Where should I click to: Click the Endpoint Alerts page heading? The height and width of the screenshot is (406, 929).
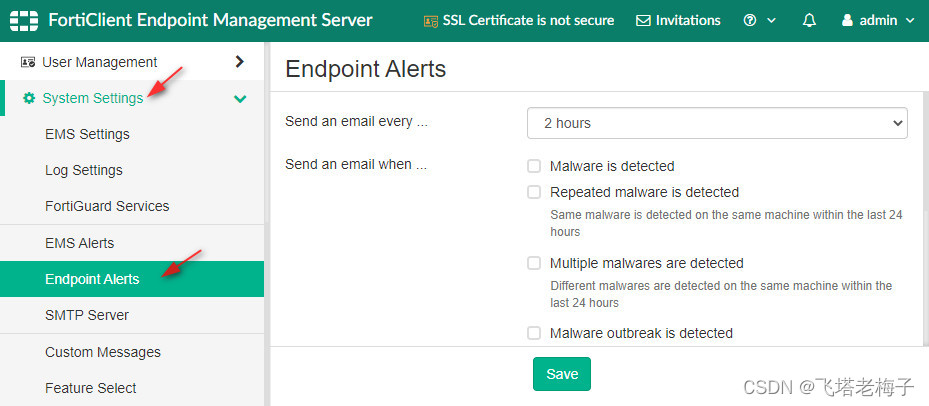click(366, 69)
